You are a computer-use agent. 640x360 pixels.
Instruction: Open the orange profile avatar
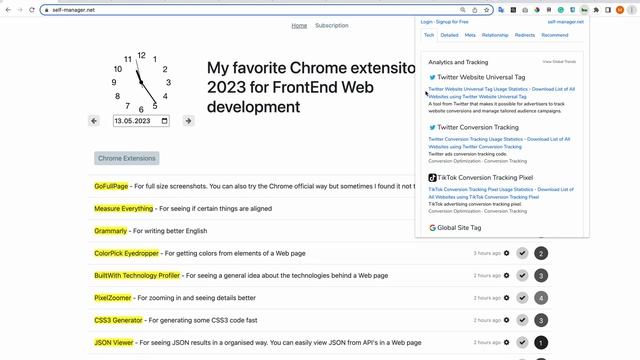[x=620, y=10]
